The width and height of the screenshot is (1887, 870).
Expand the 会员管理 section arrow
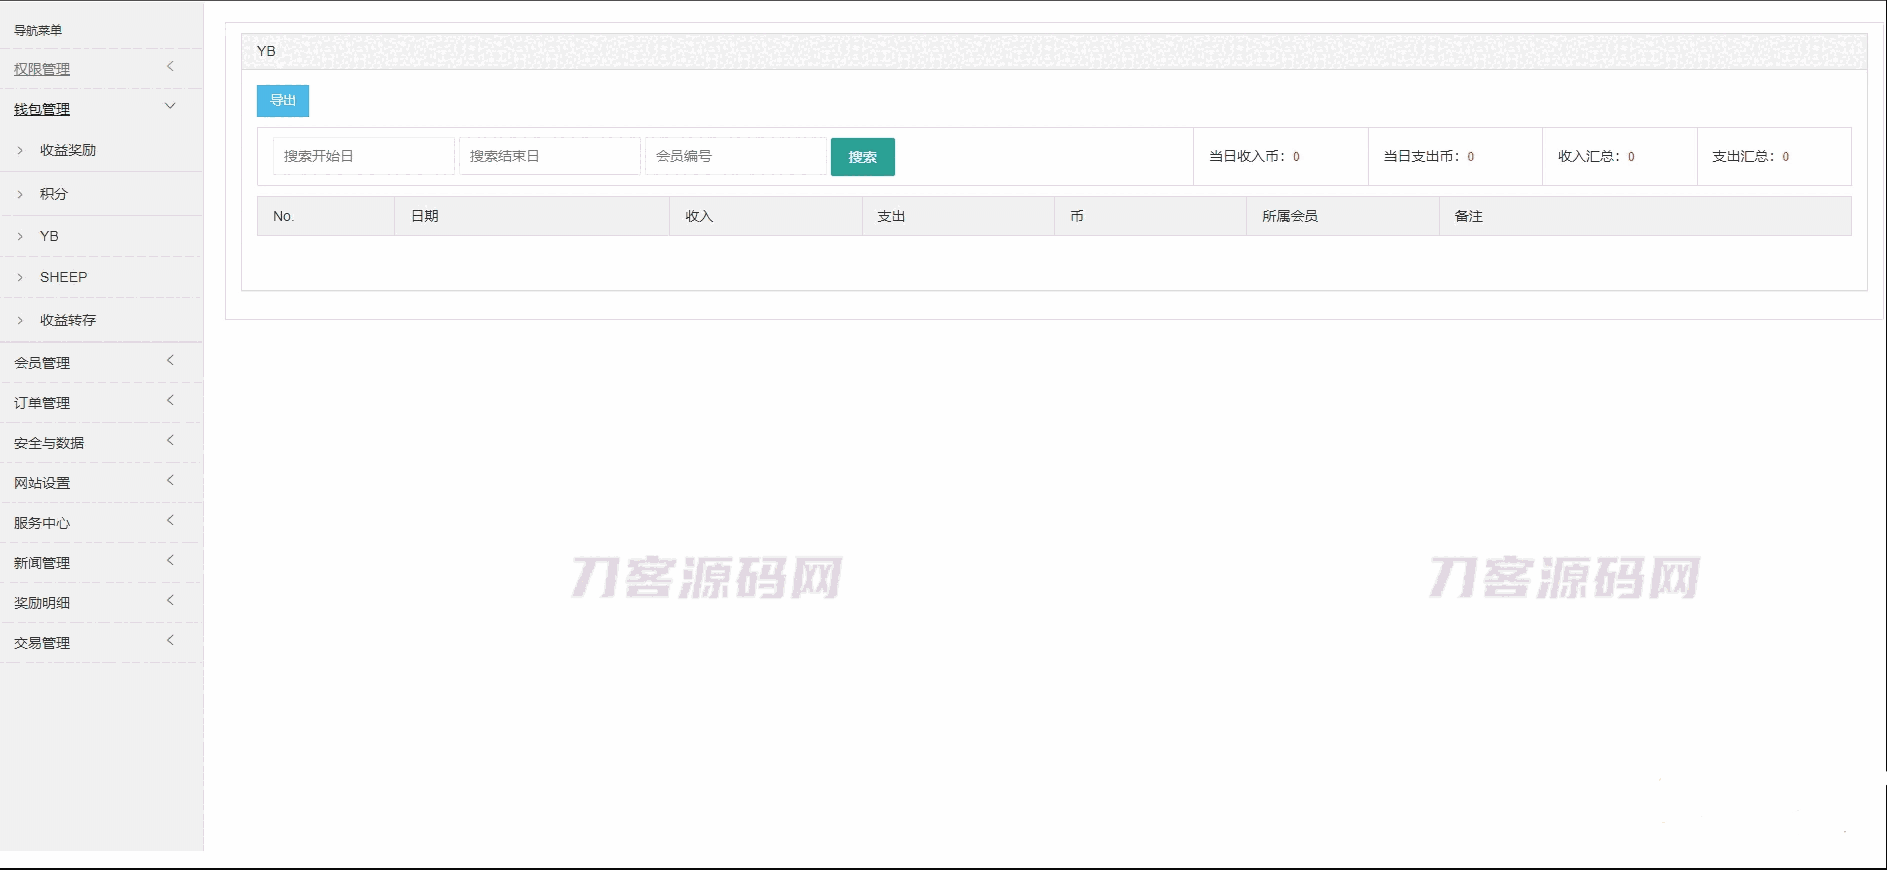pyautogui.click(x=170, y=360)
